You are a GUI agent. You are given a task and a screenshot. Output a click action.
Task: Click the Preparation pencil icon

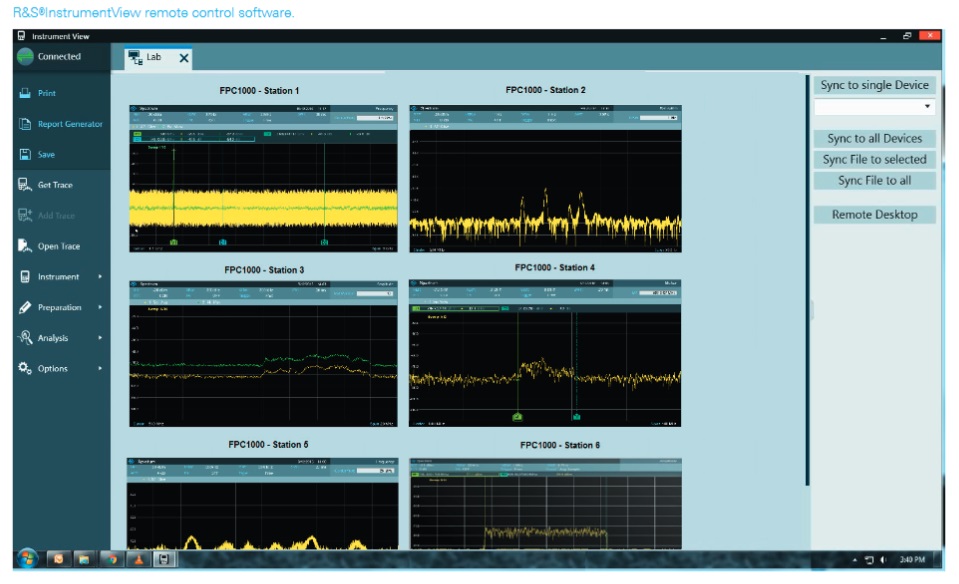pyautogui.click(x=24, y=307)
